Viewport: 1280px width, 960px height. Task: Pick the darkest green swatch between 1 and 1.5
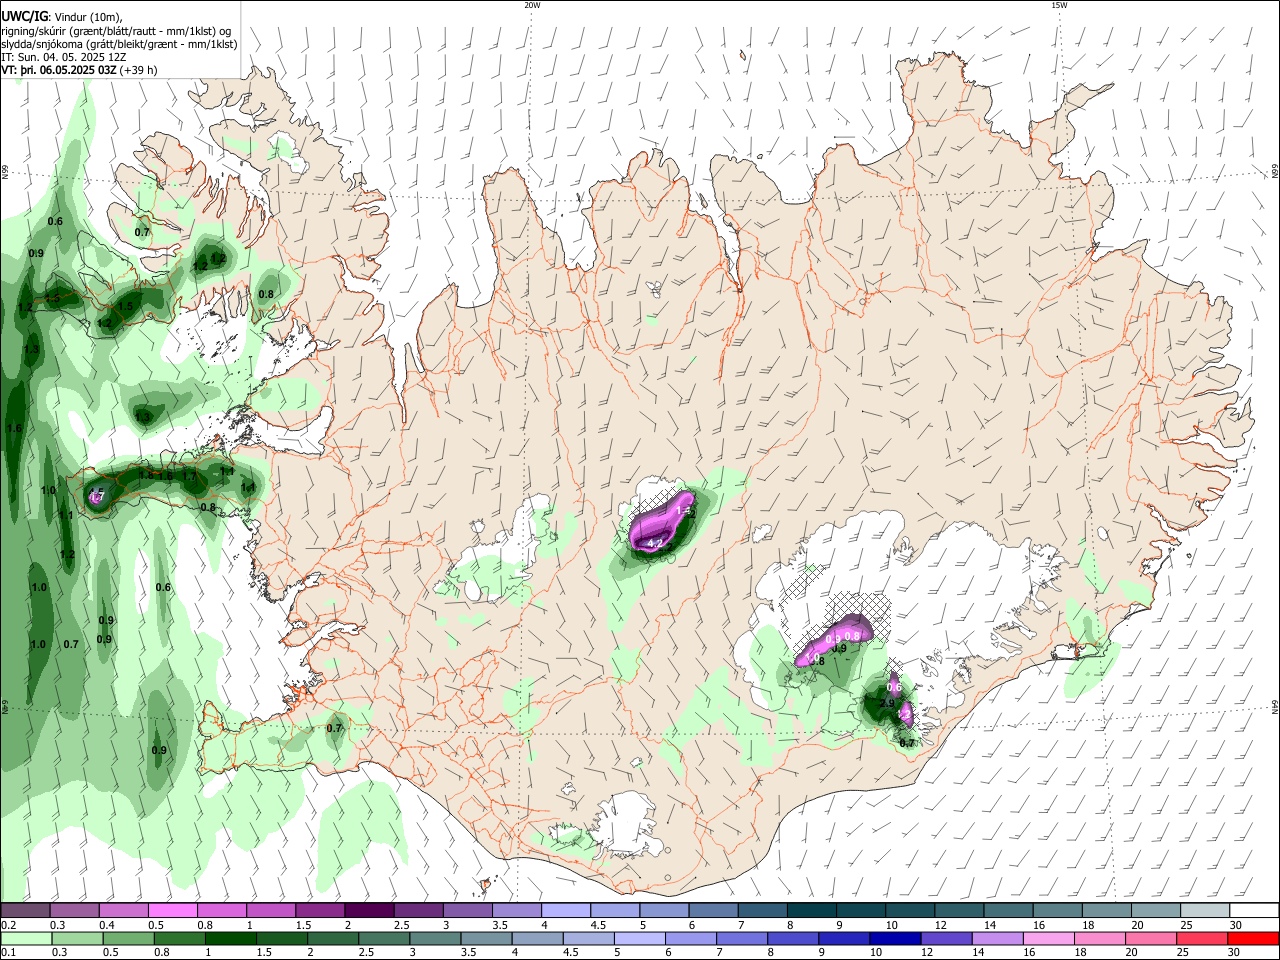(x=232, y=938)
